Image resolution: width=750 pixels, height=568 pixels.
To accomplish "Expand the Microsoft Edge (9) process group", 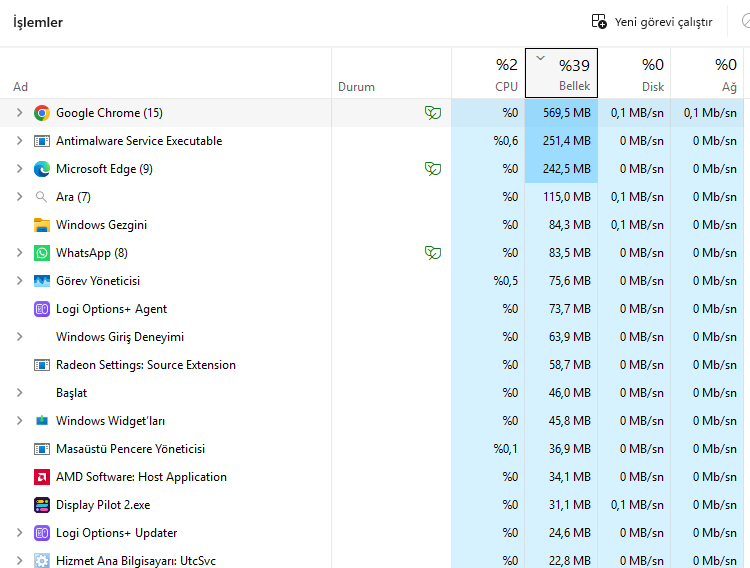I will (19, 169).
